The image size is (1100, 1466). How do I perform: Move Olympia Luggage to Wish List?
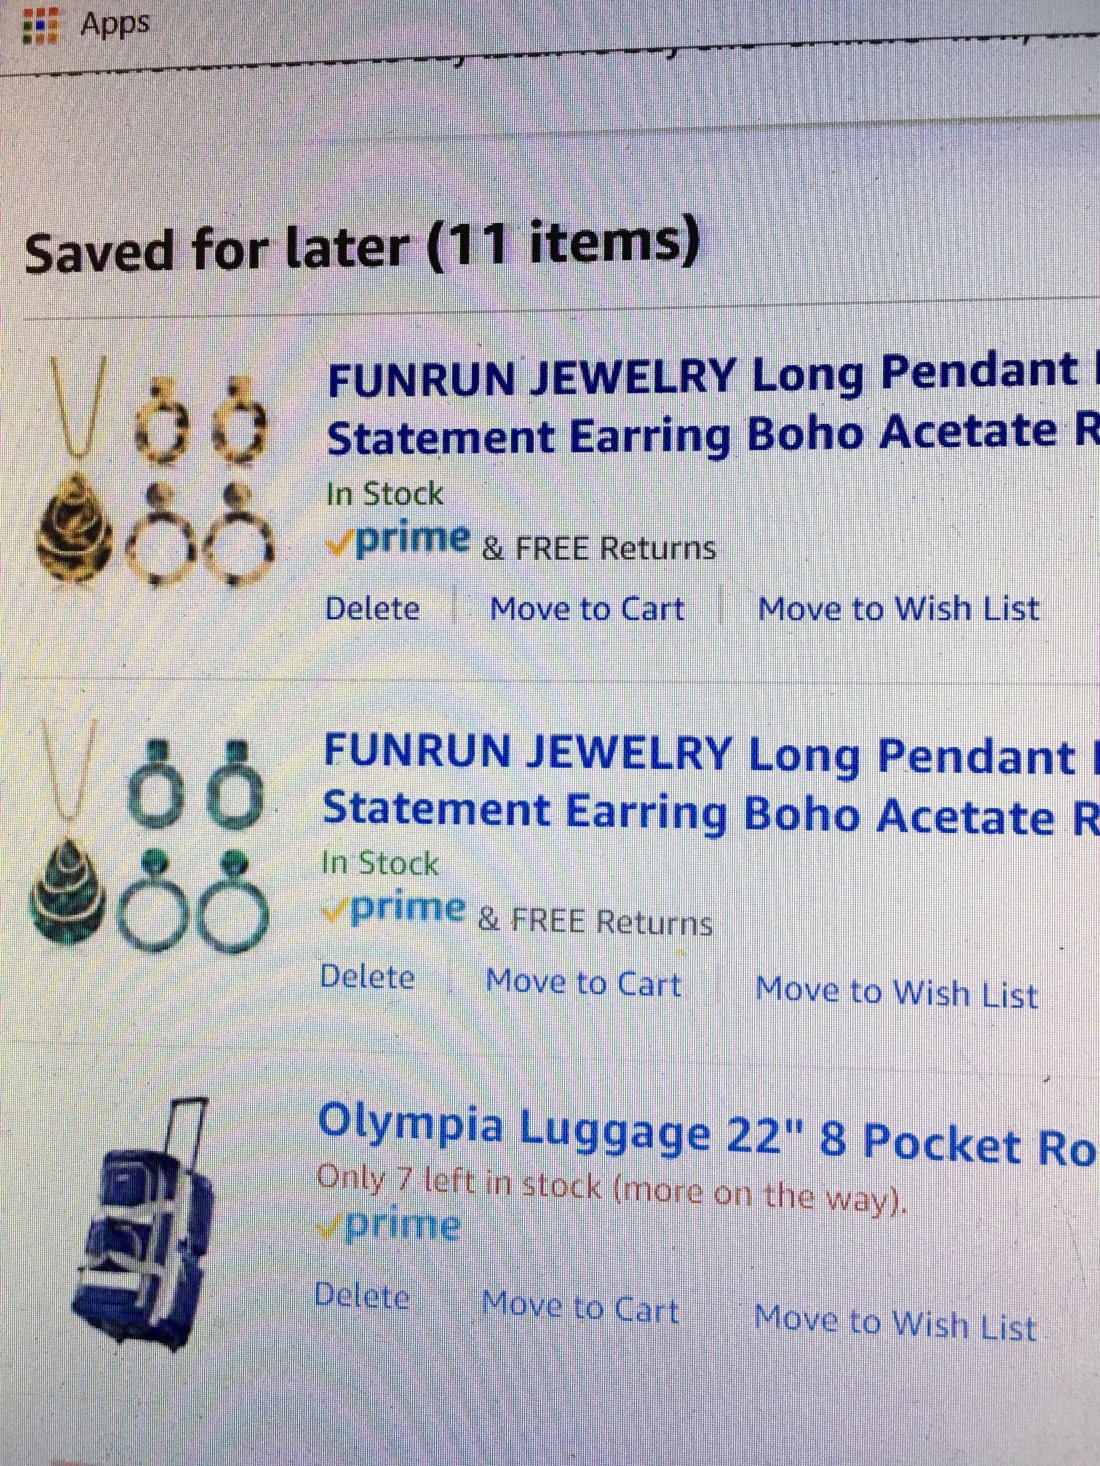(x=895, y=1322)
